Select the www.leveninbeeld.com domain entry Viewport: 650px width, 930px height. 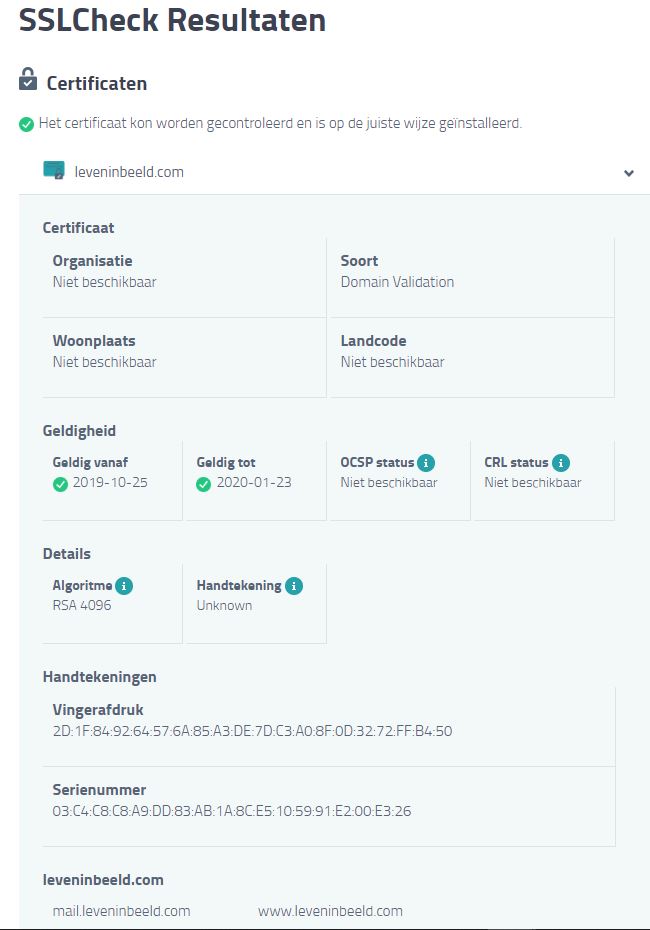tap(330, 911)
